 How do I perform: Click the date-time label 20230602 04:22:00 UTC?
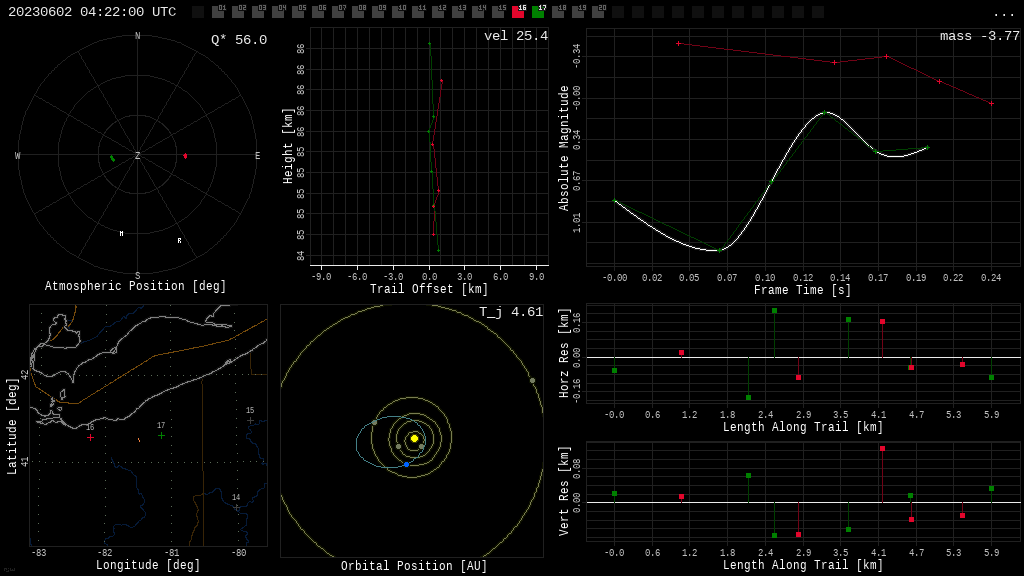coord(92,12)
